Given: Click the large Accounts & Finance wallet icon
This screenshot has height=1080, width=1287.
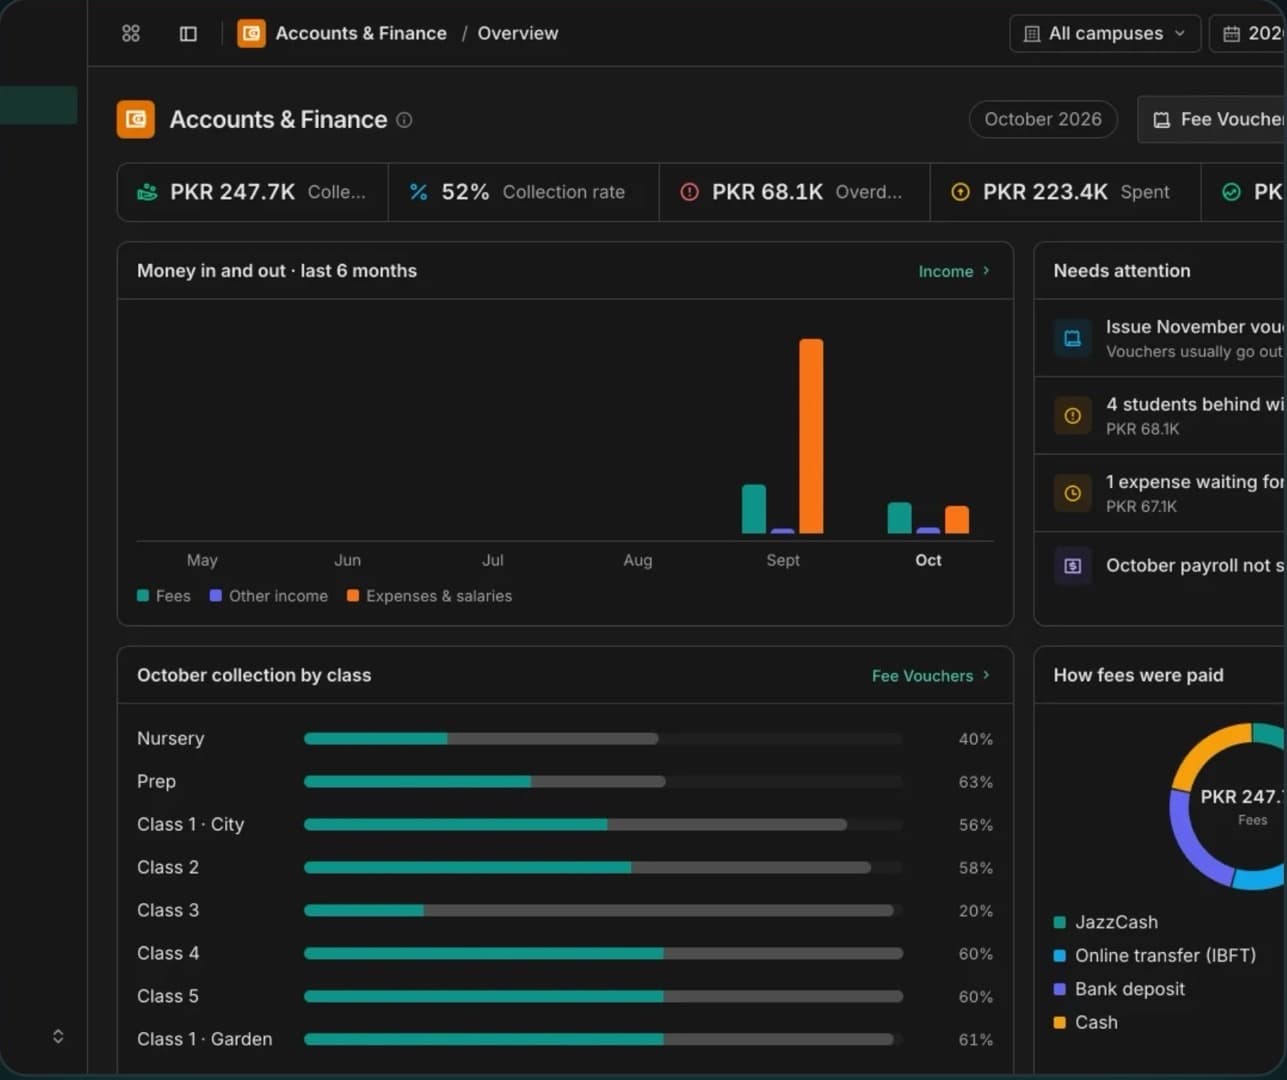Looking at the screenshot, I should click(136, 119).
